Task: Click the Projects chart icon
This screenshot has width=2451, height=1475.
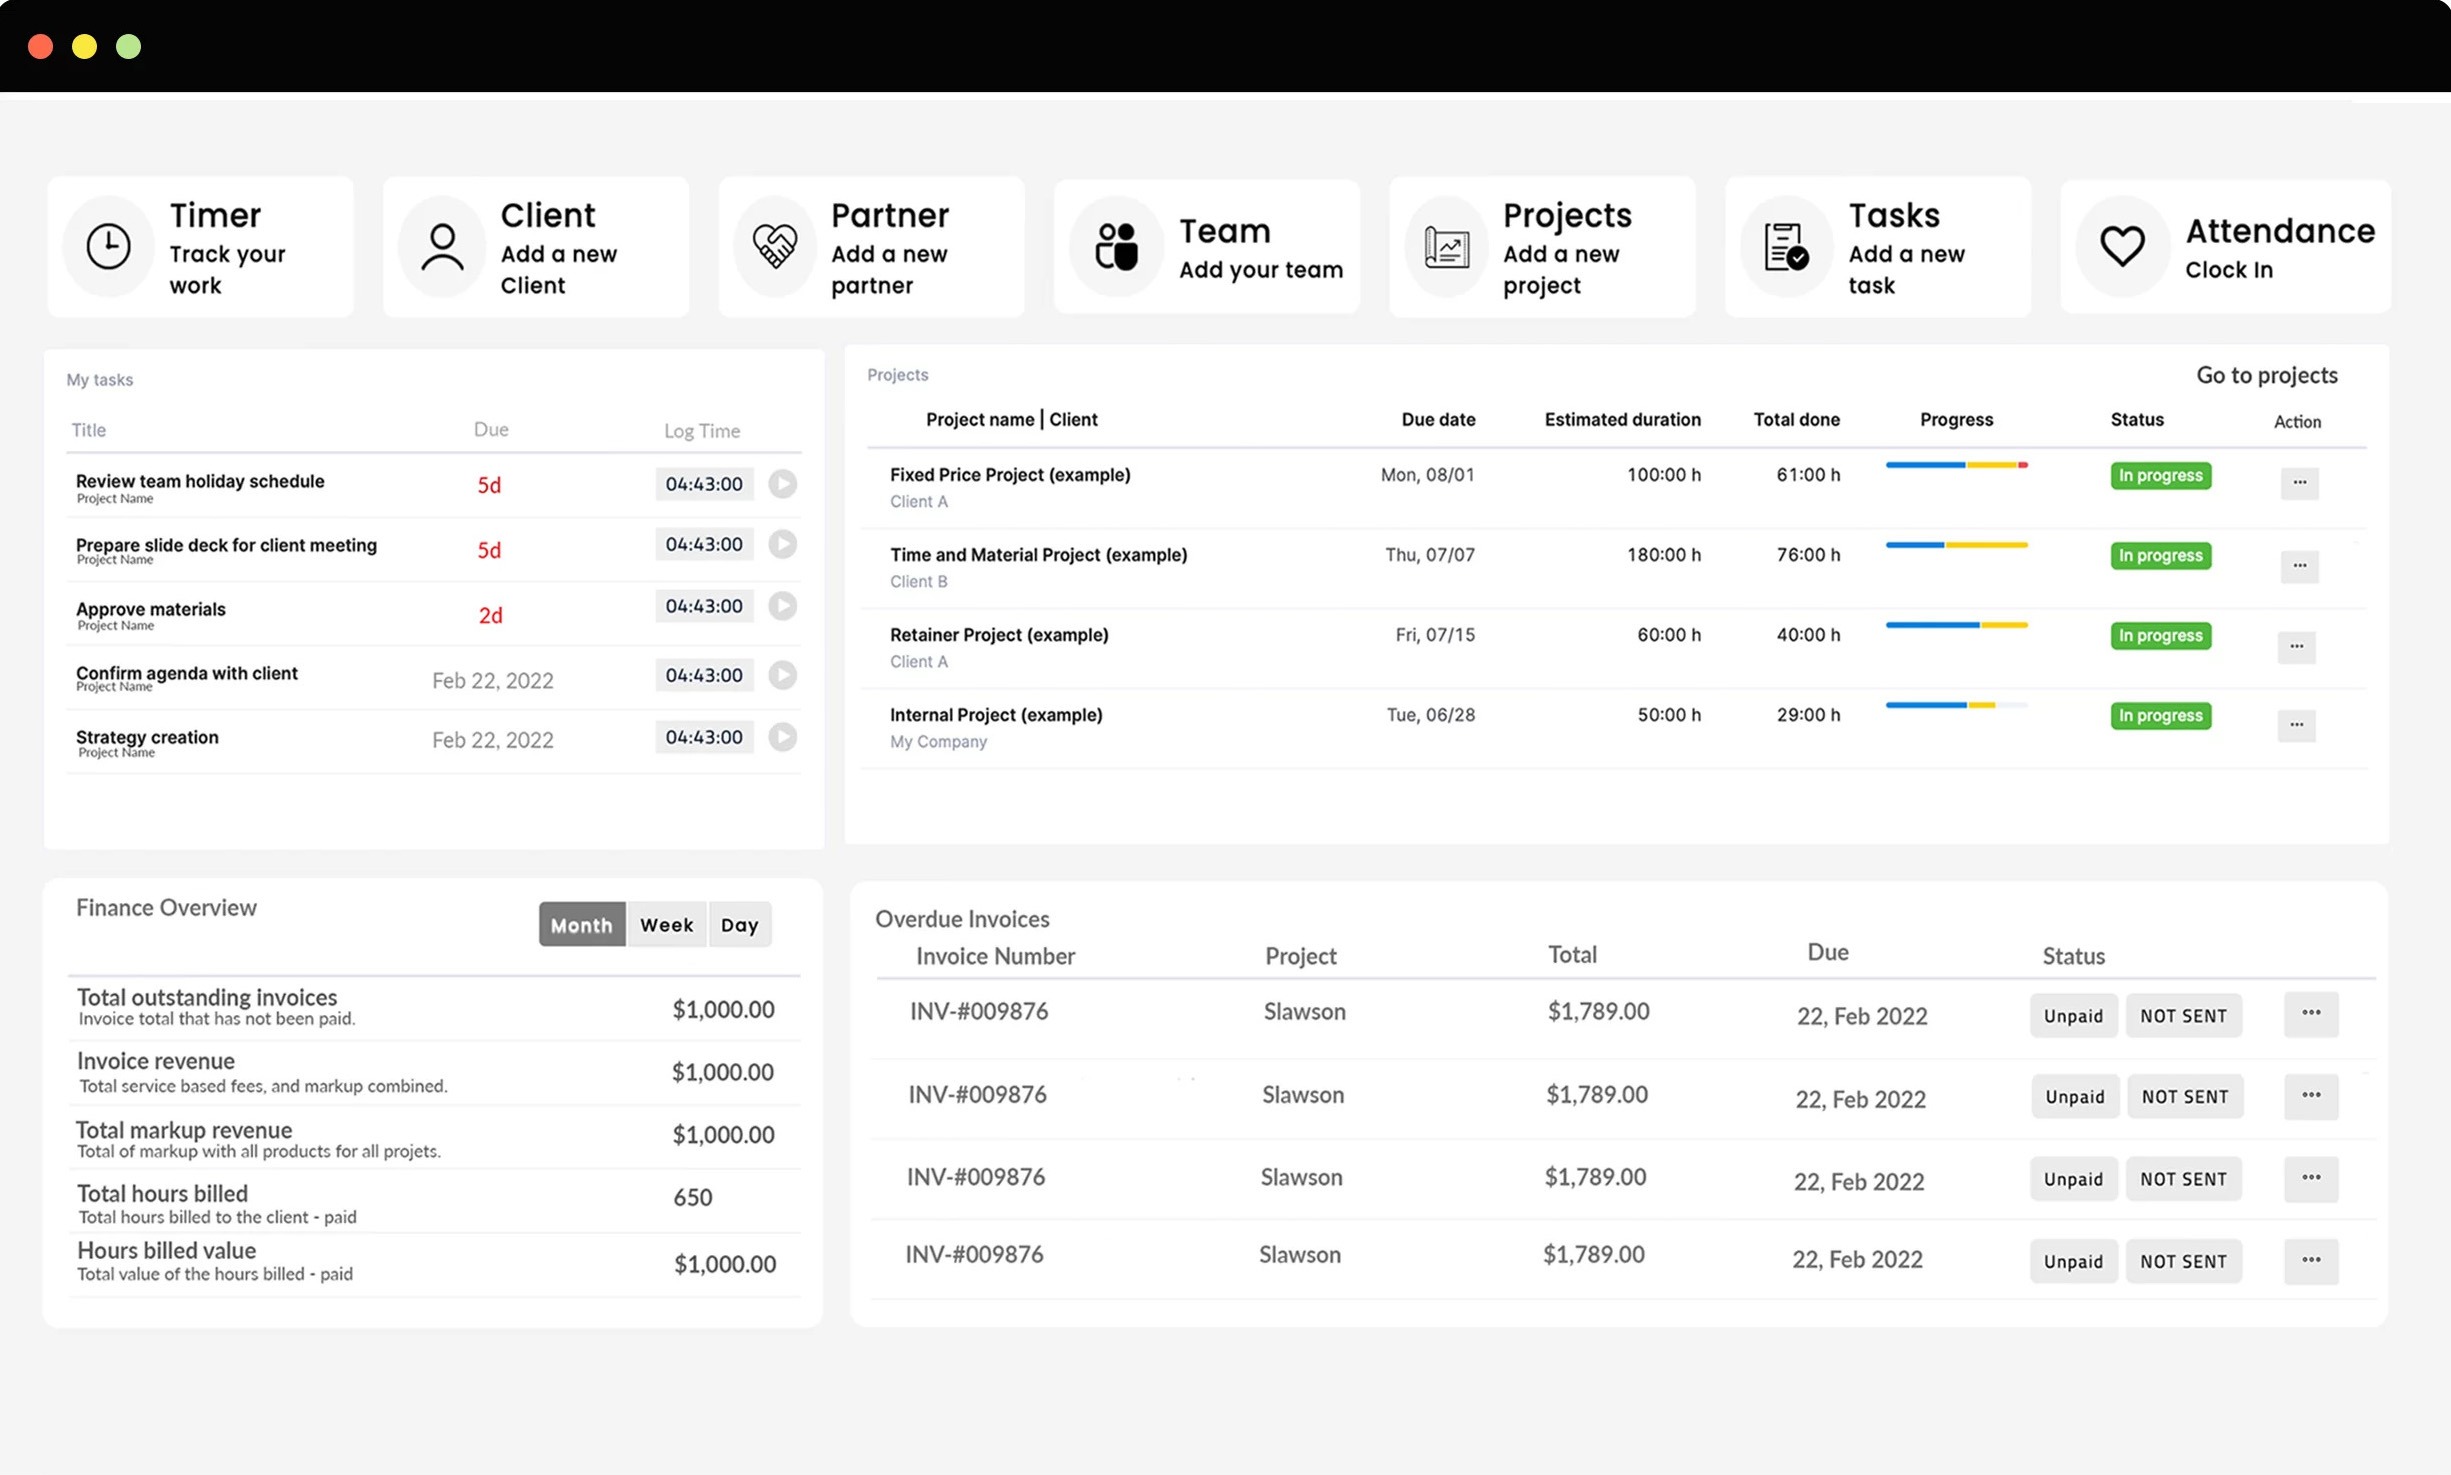Action: point(1446,246)
